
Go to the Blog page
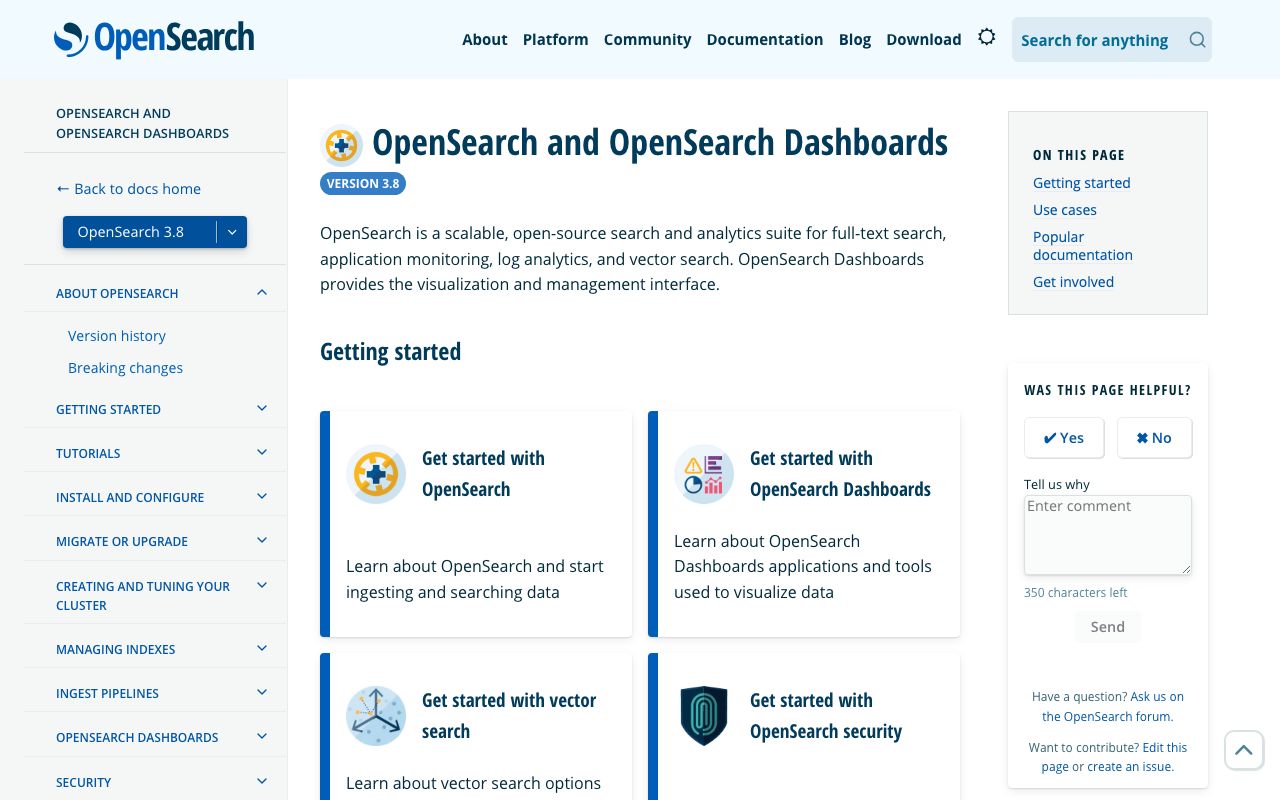click(x=855, y=39)
